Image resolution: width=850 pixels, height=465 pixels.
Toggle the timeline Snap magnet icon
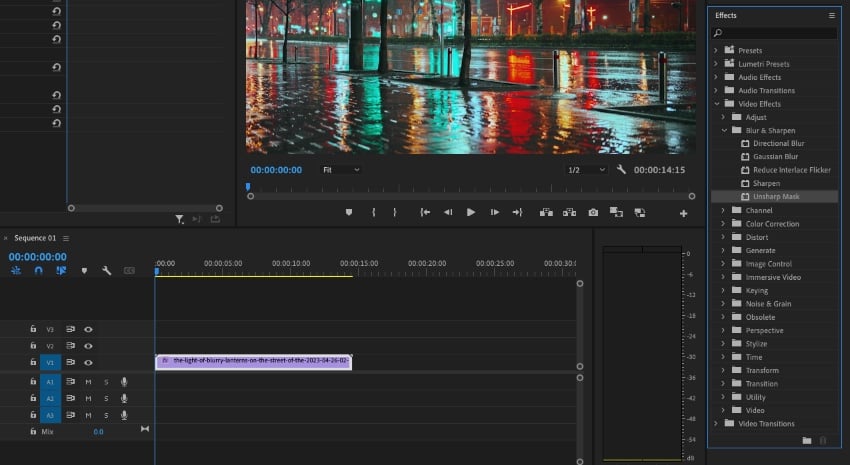tap(39, 271)
